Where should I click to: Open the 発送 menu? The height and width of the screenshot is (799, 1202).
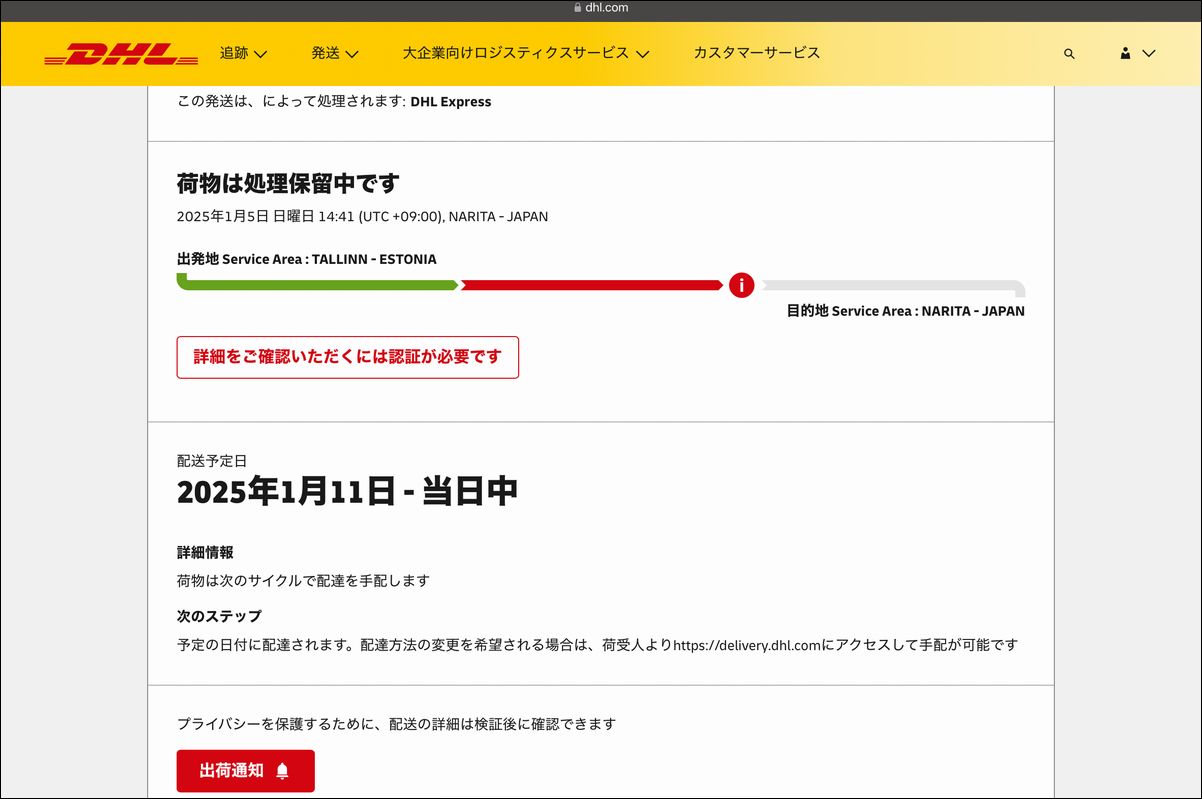pyautogui.click(x=325, y=53)
